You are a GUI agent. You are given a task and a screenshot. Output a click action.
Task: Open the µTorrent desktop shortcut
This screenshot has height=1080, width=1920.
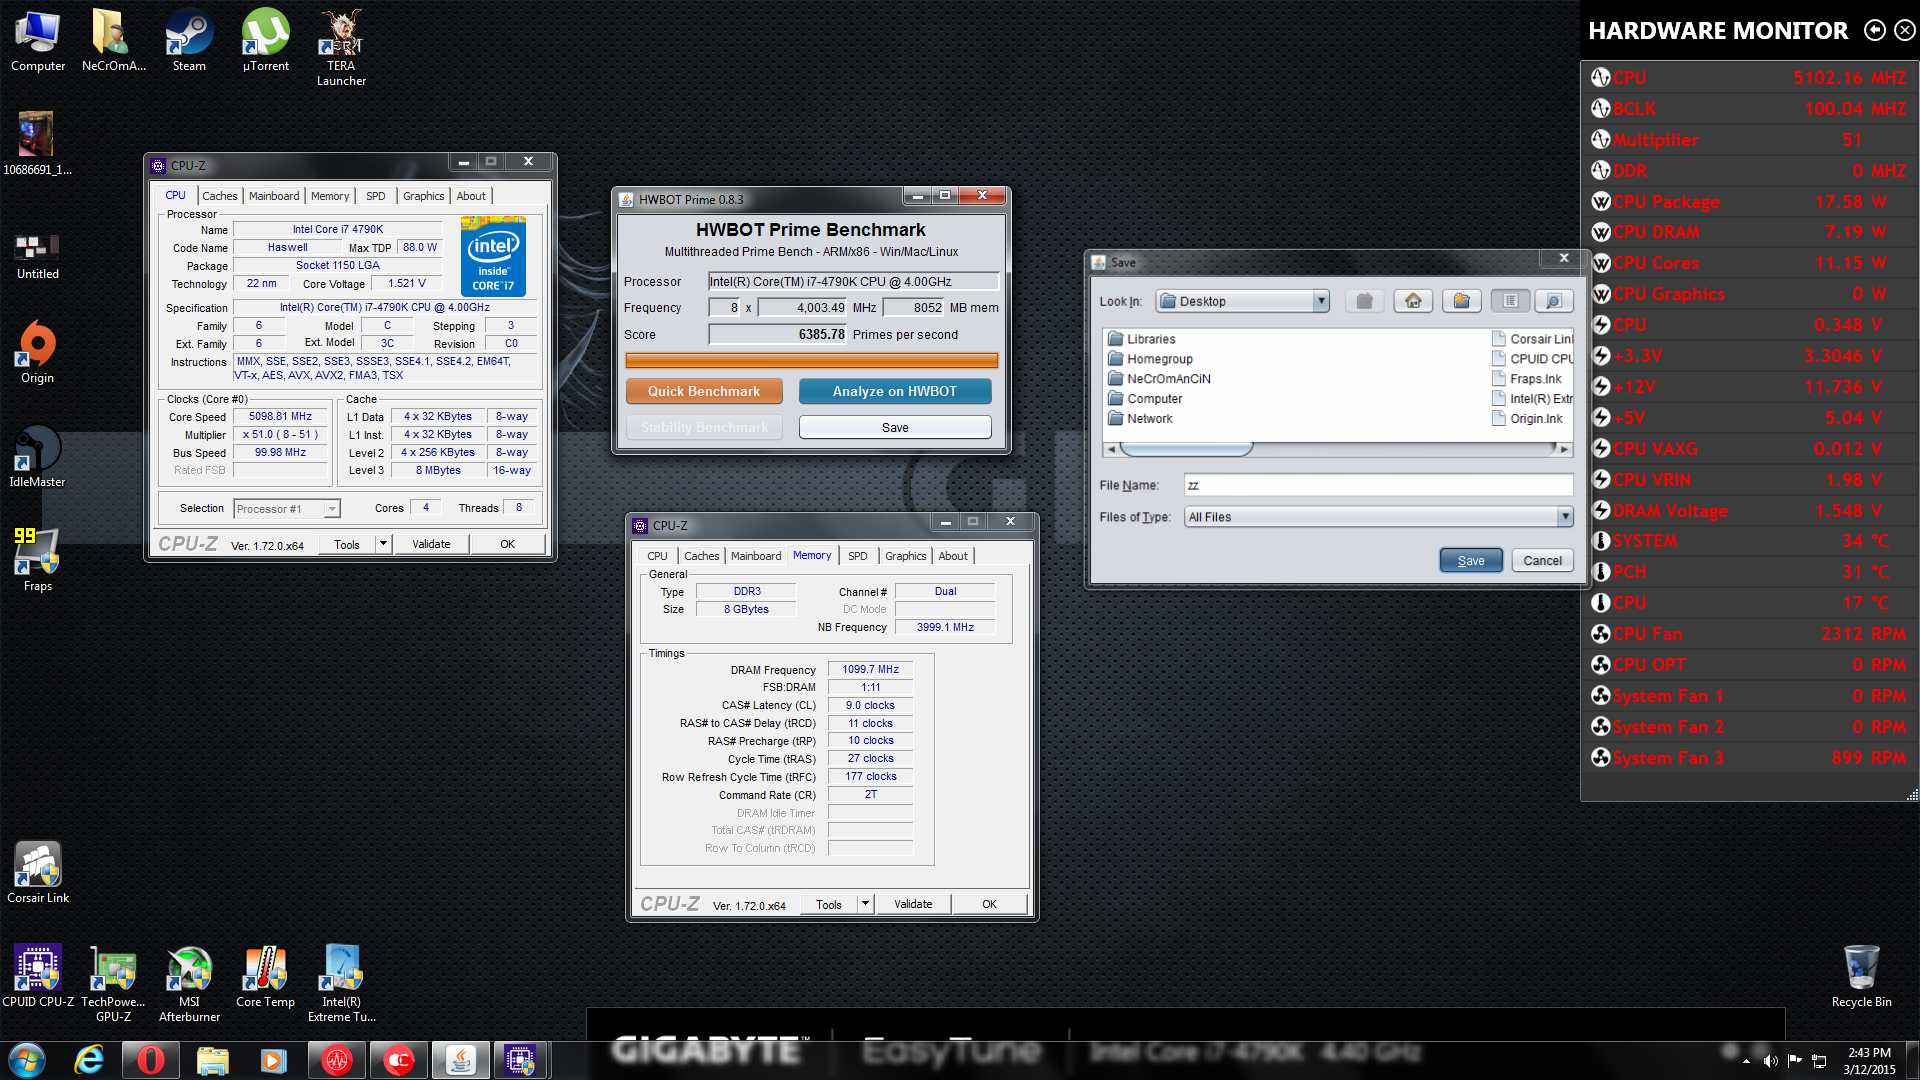[265, 40]
